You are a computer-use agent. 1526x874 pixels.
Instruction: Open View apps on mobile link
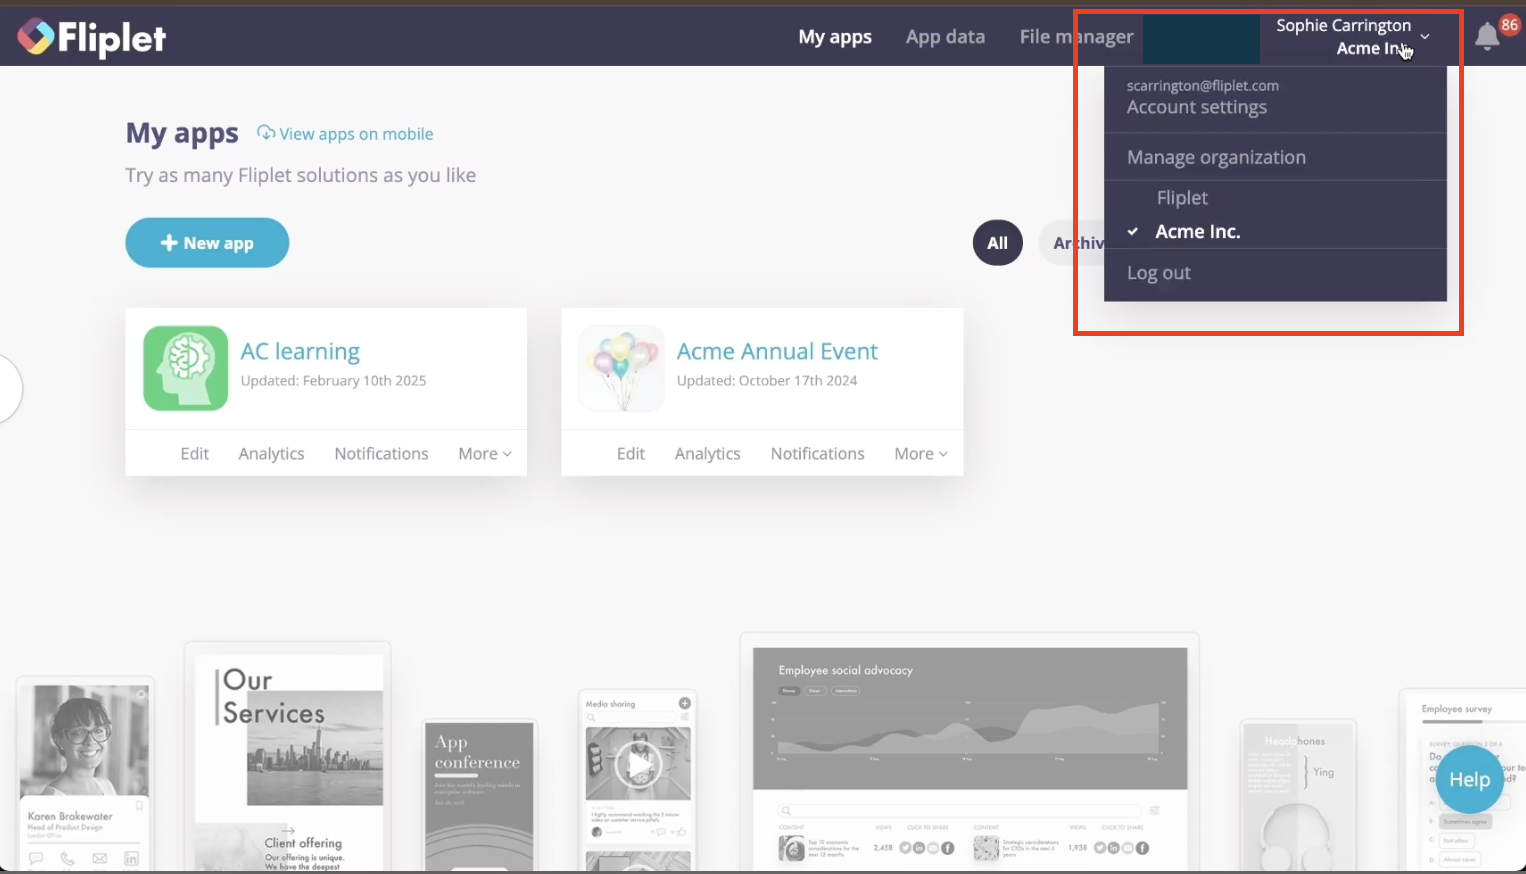pyautogui.click(x=356, y=134)
